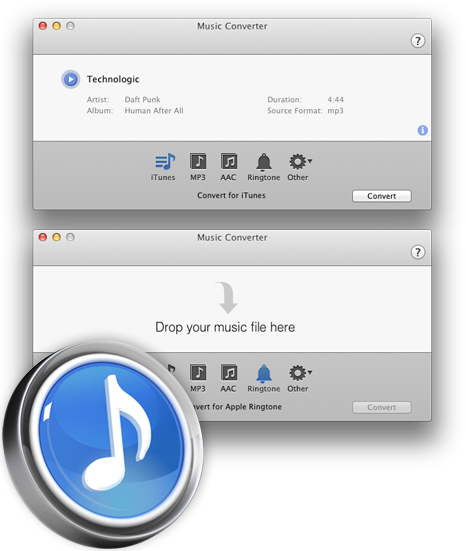Click the source format value mp3
Screen dimensions: 466x551
point(335,111)
